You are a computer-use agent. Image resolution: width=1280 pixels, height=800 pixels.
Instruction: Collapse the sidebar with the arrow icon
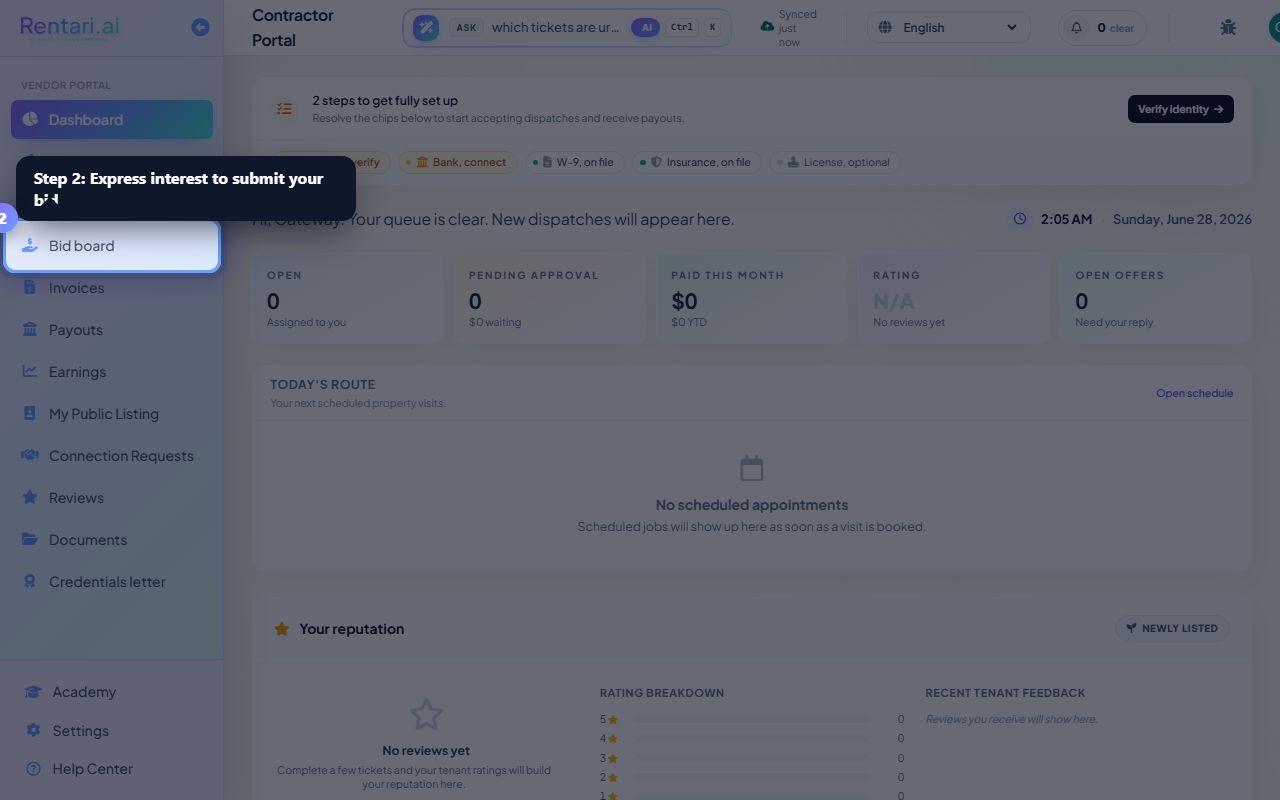tap(200, 27)
